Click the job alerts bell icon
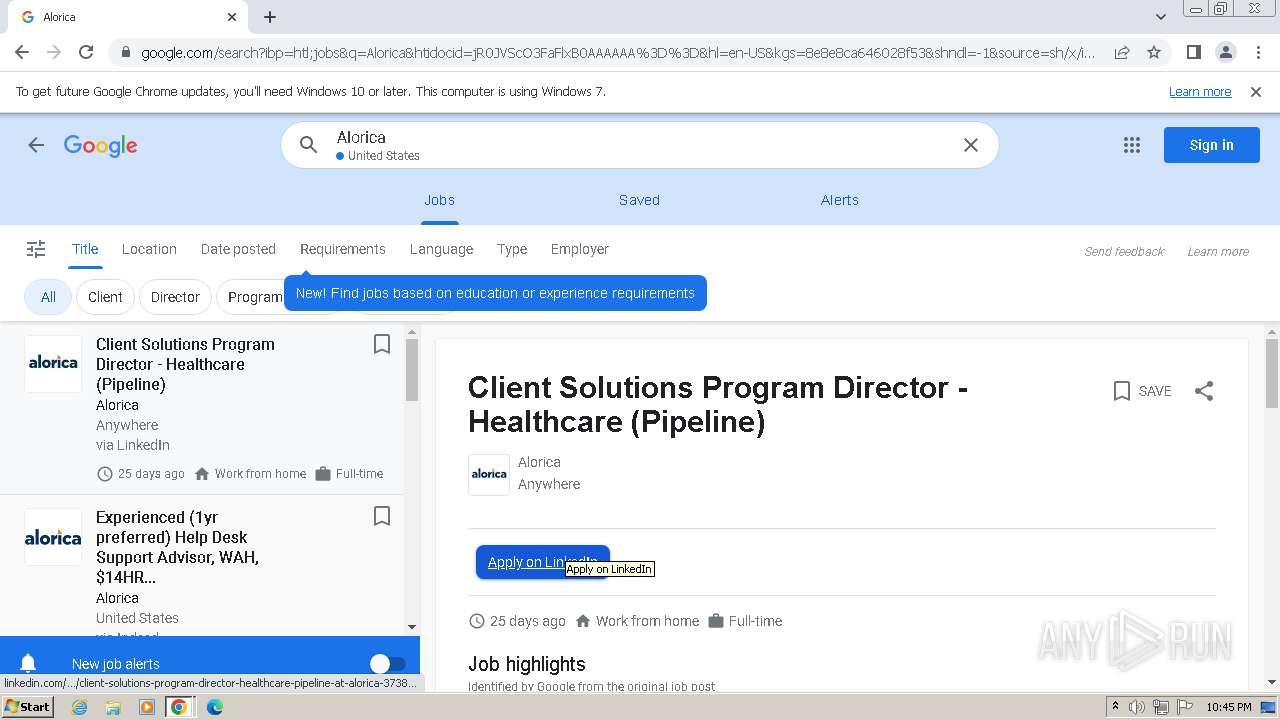Image resolution: width=1280 pixels, height=720 pixels. coord(28,663)
